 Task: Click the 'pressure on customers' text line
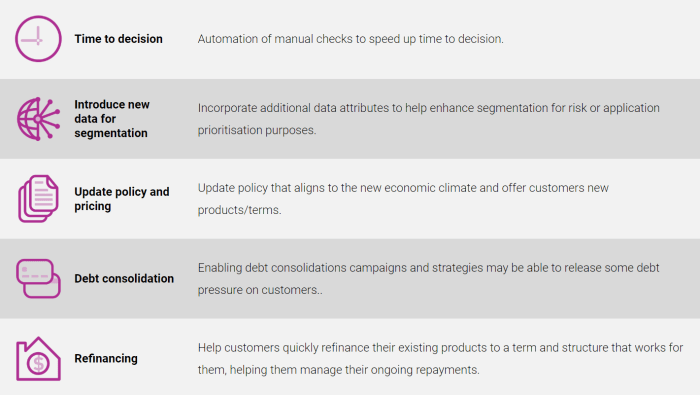pyautogui.click(x=260, y=290)
